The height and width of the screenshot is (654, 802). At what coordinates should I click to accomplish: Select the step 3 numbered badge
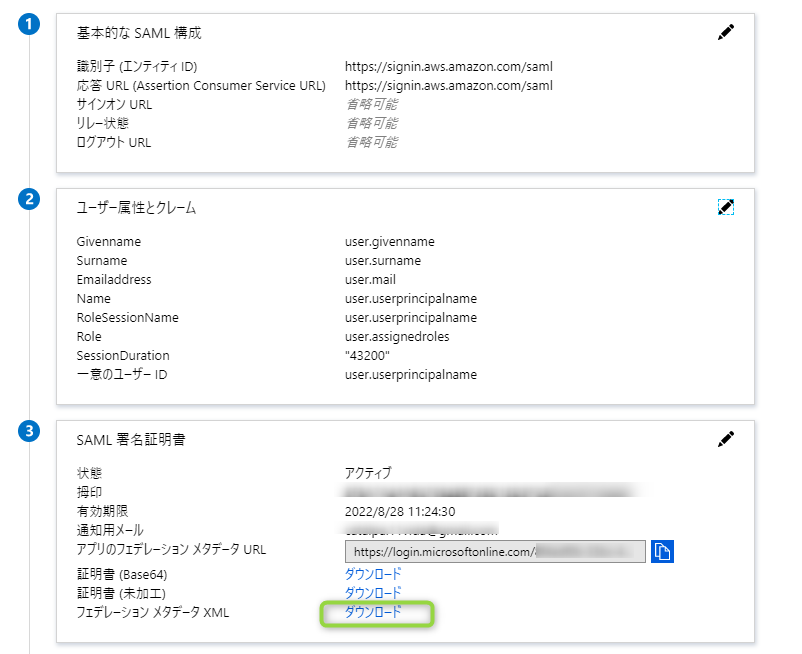coord(27,431)
